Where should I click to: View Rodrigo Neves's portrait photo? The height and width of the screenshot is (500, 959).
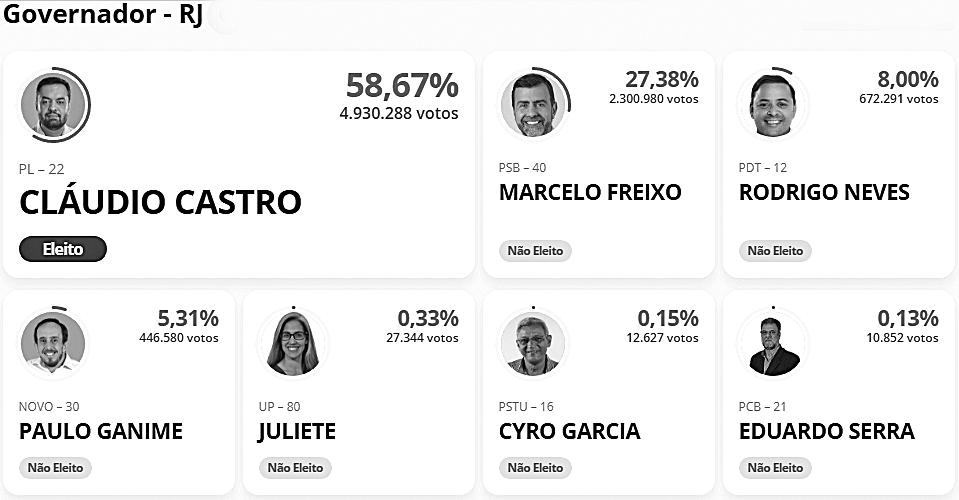(x=773, y=105)
